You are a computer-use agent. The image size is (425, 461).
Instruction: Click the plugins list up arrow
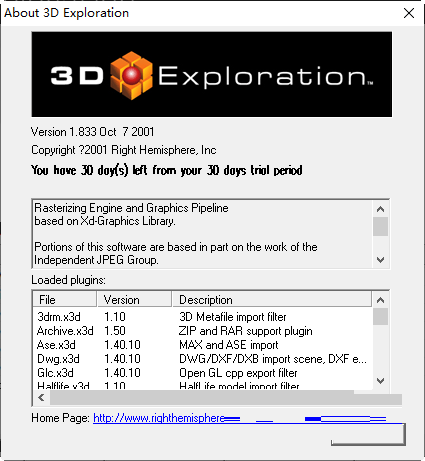coord(380,300)
